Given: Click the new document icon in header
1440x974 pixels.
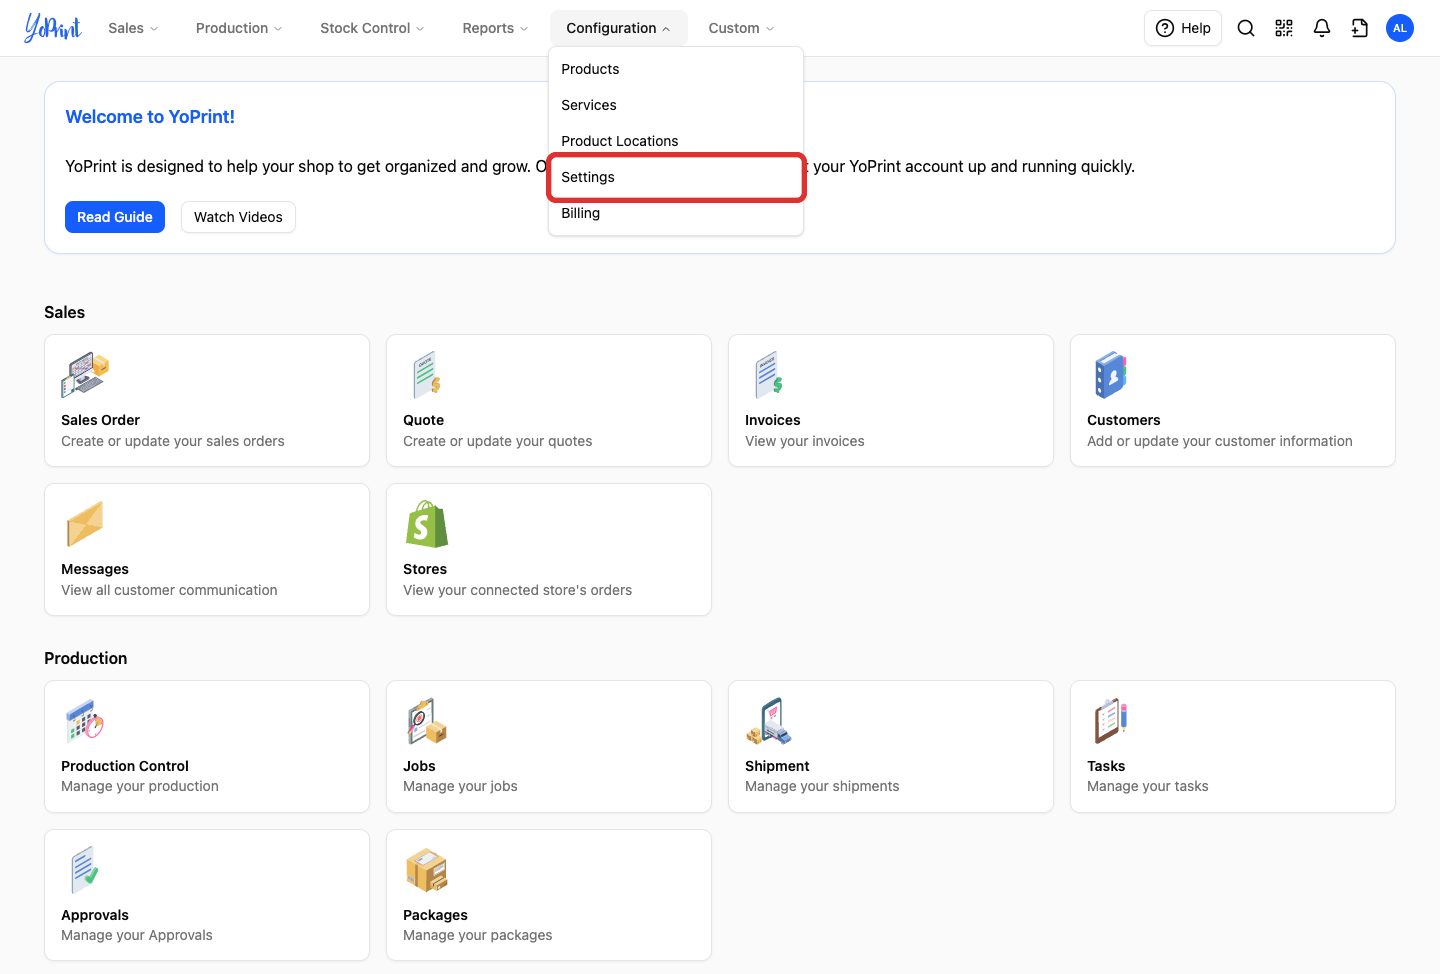Looking at the screenshot, I should (1360, 28).
